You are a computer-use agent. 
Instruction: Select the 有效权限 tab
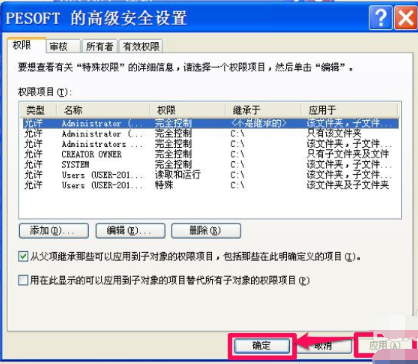[141, 47]
